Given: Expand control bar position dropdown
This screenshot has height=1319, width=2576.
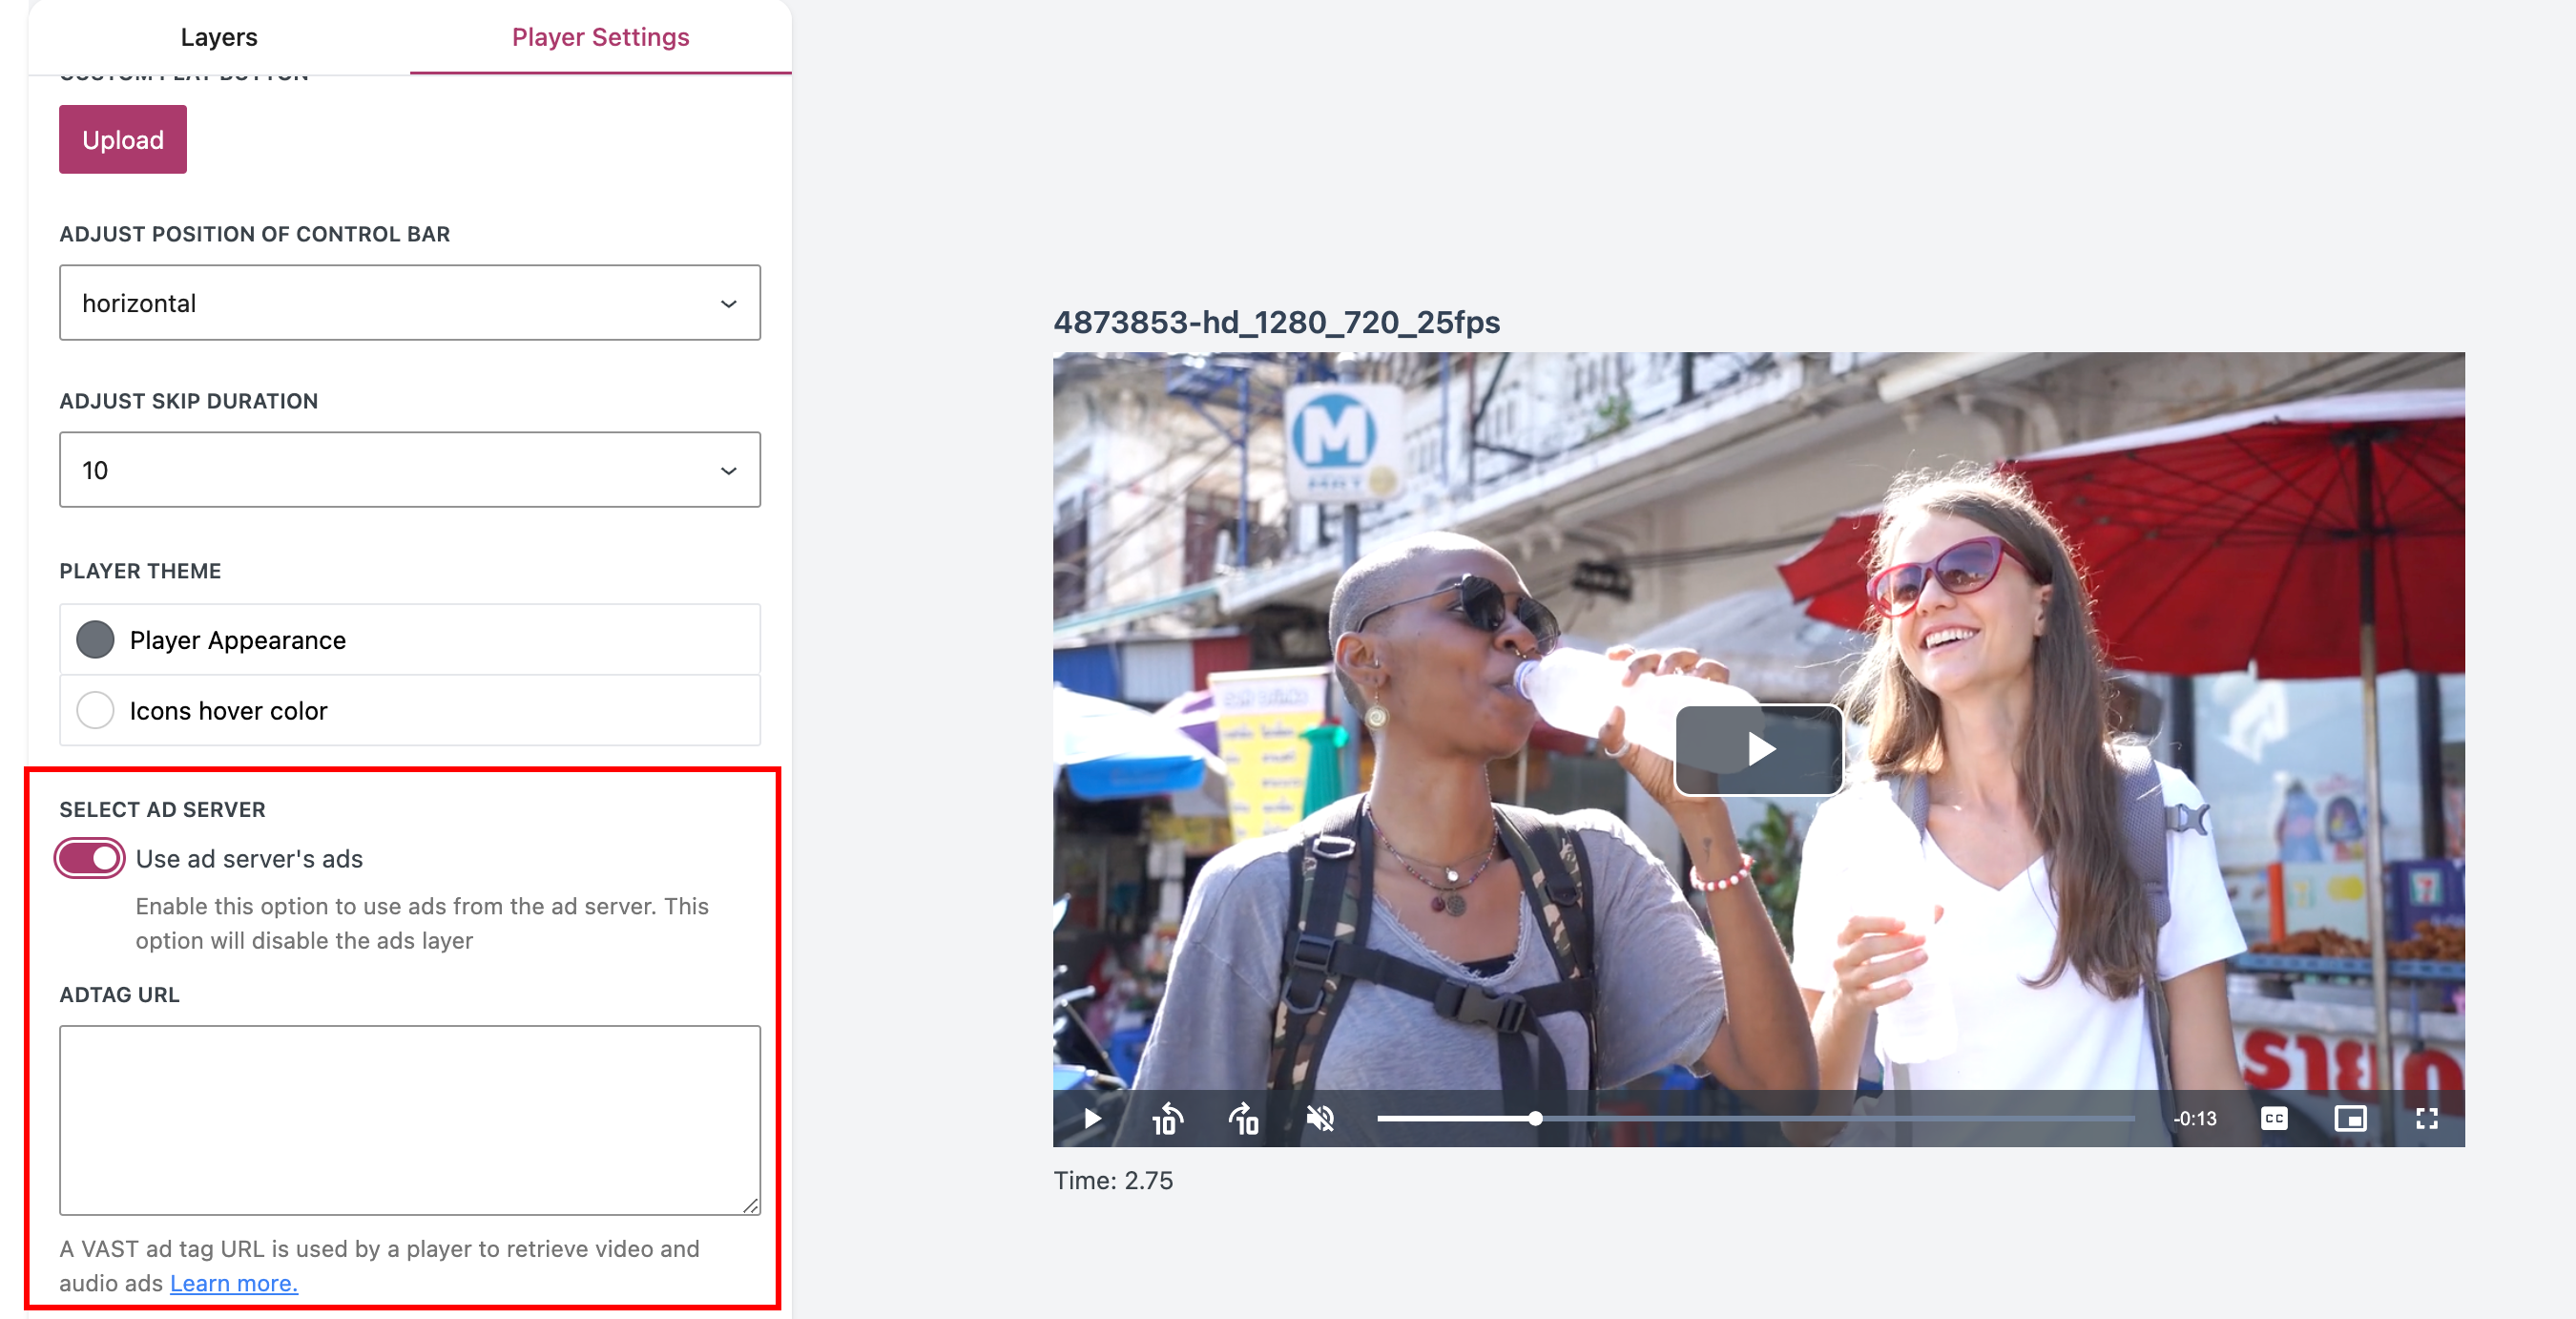Looking at the screenshot, I should [x=409, y=303].
